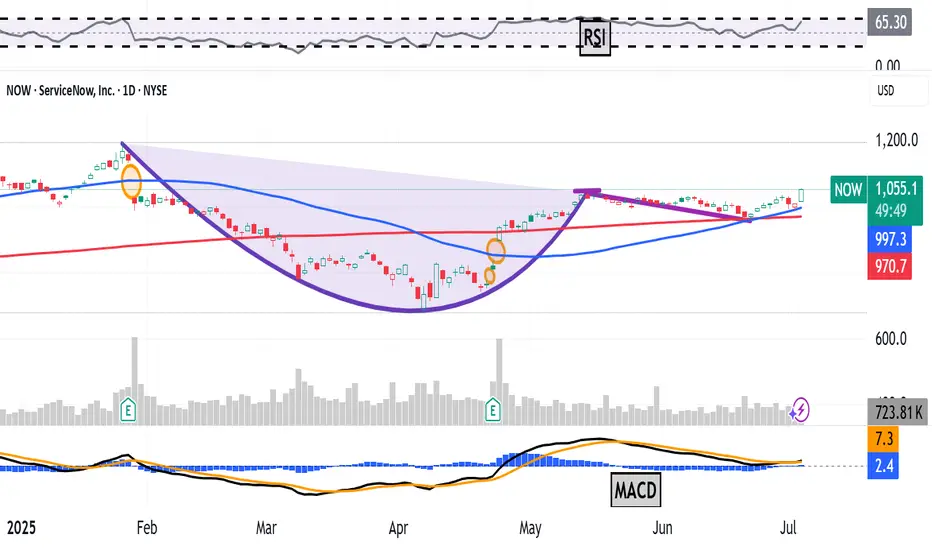Click the 2025 label on time axis
The height and width of the screenshot is (550, 932).
point(21,527)
